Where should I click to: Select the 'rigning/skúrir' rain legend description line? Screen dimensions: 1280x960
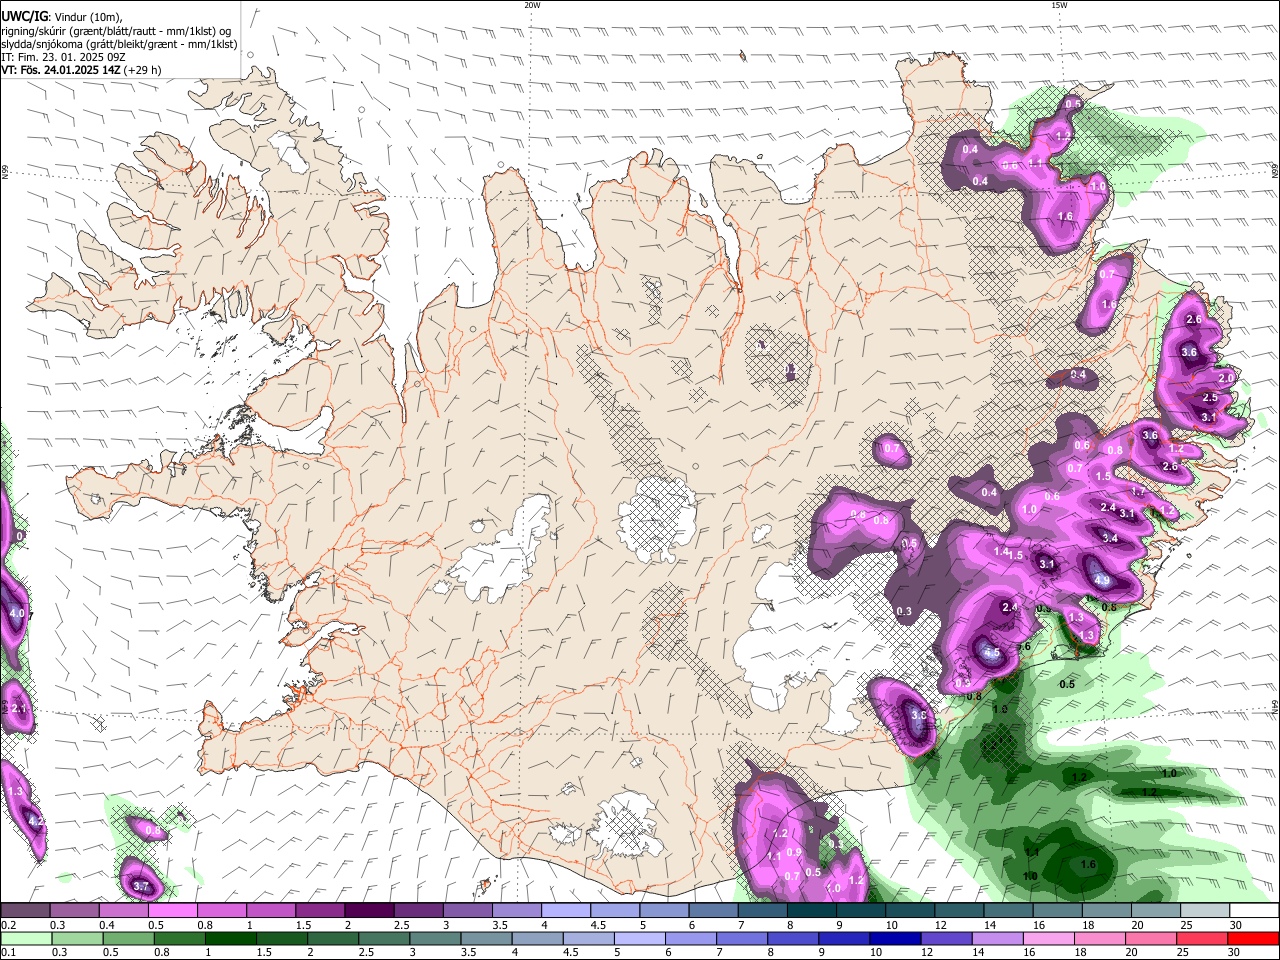[115, 30]
